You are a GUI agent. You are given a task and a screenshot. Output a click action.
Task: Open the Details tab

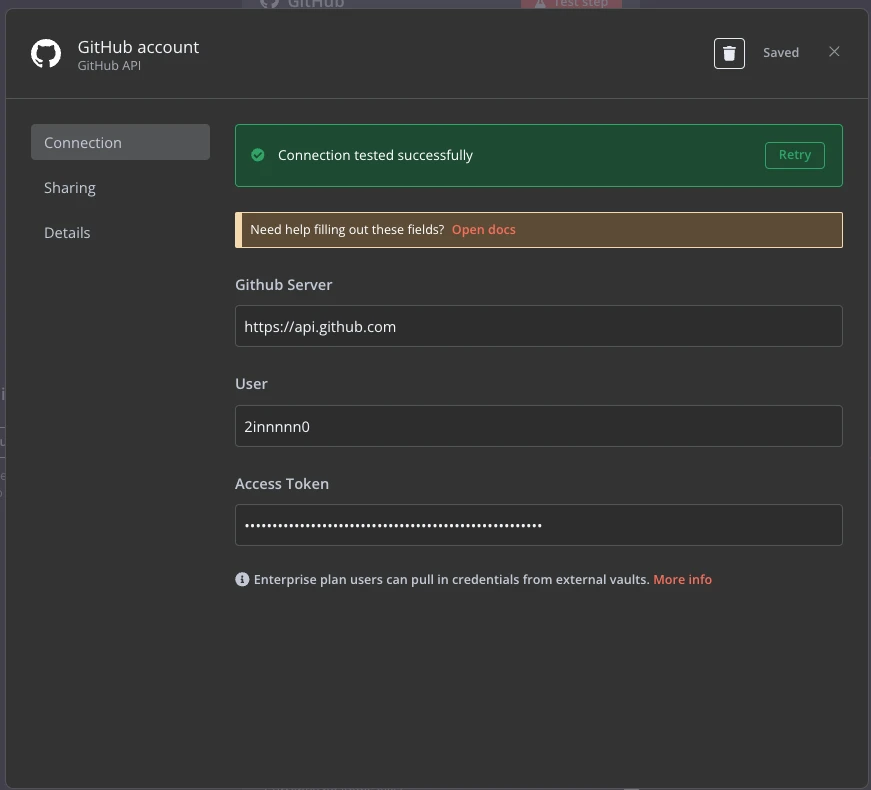(x=67, y=233)
